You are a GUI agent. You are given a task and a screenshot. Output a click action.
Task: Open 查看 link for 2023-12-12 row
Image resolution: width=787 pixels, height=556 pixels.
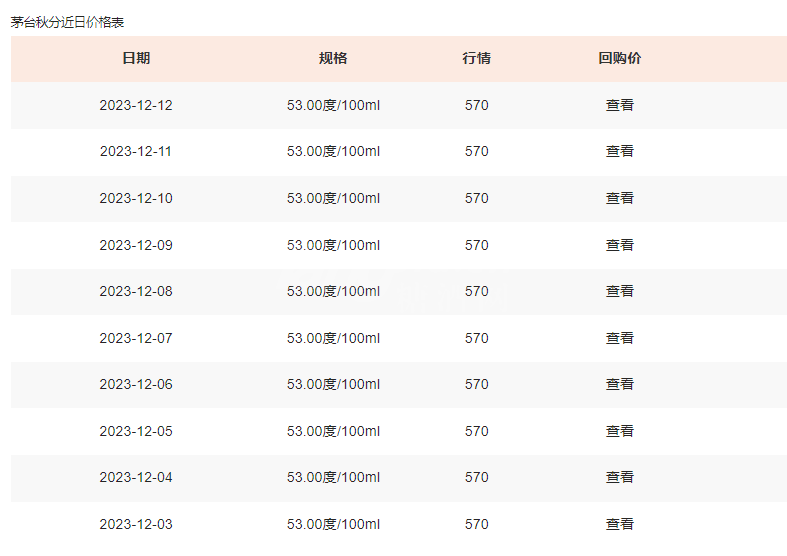point(619,105)
